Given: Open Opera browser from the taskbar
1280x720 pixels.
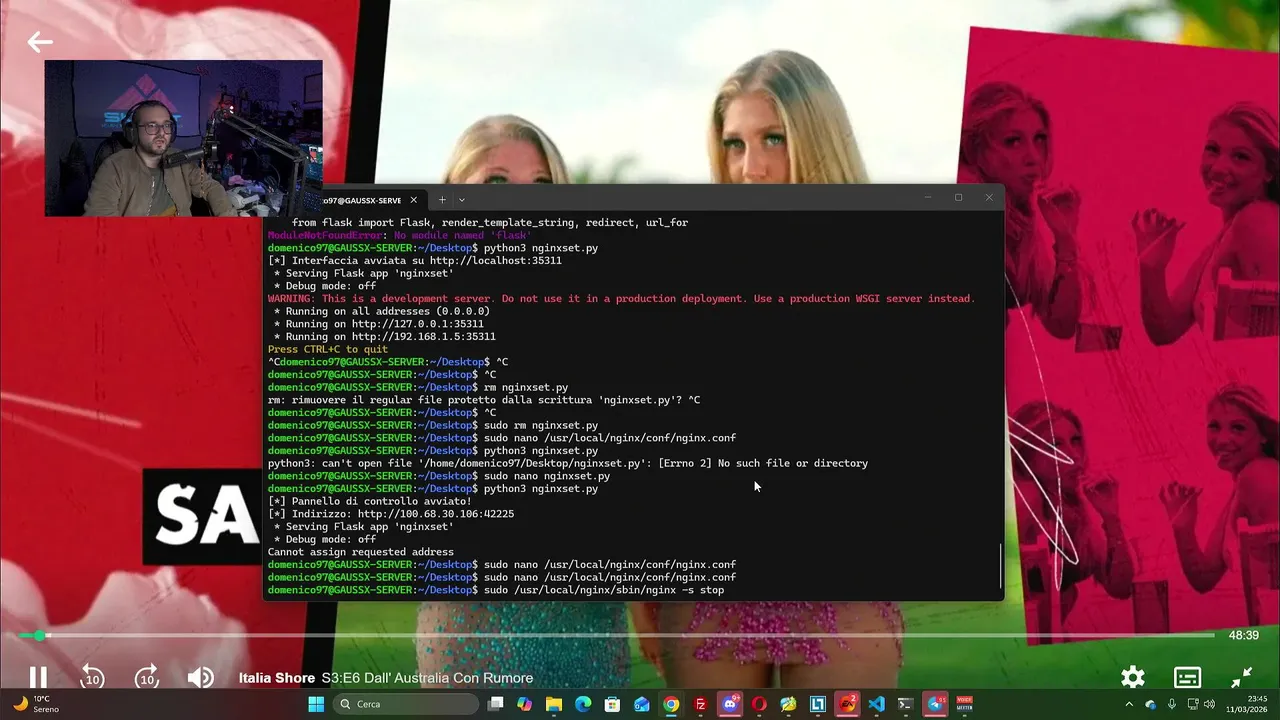Looking at the screenshot, I should [x=759, y=704].
